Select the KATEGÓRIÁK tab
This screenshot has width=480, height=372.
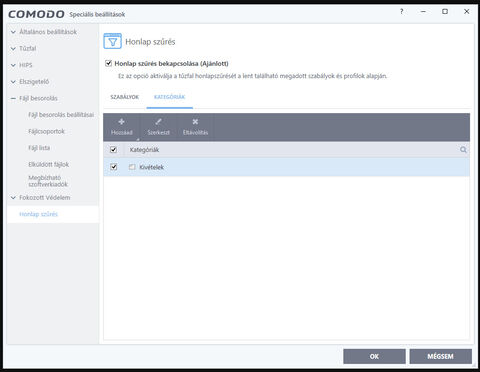pyautogui.click(x=169, y=97)
